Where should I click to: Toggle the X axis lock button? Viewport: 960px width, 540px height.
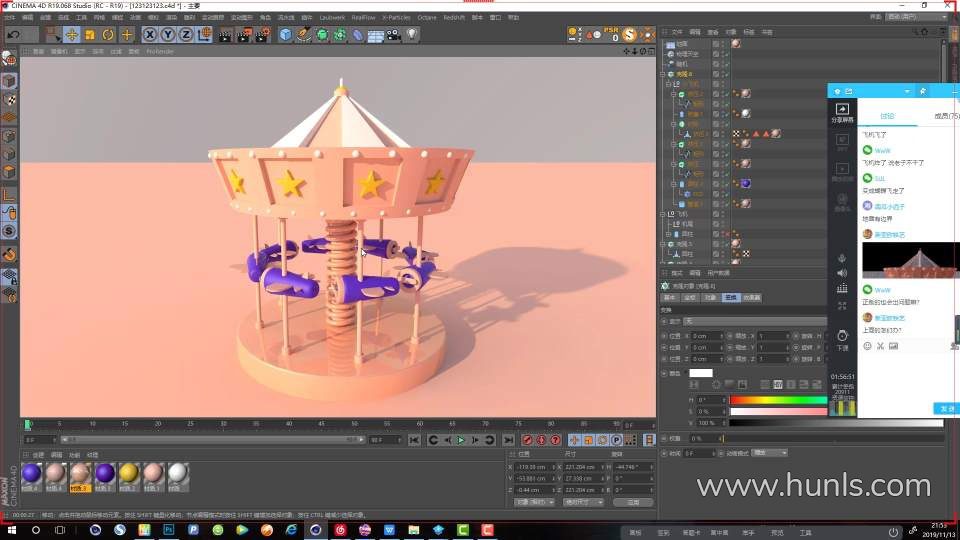[151, 35]
